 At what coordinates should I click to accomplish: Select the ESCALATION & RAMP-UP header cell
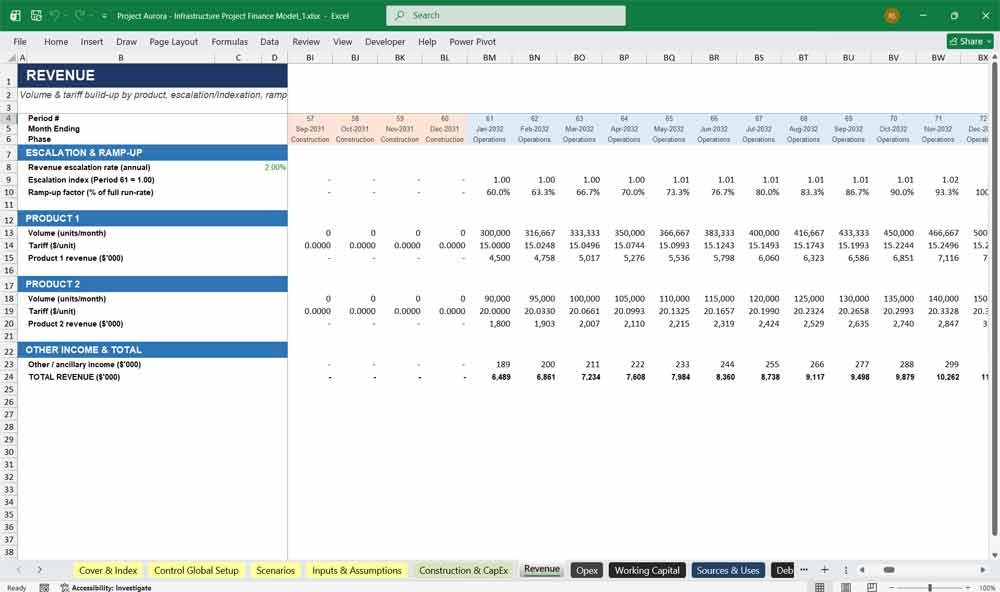coord(152,153)
